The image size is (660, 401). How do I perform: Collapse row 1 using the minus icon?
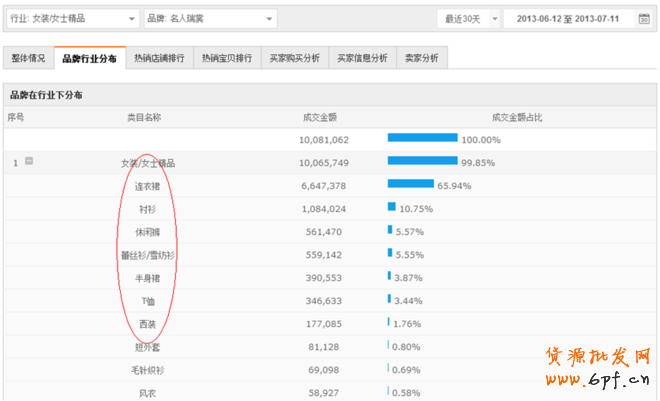click(29, 161)
